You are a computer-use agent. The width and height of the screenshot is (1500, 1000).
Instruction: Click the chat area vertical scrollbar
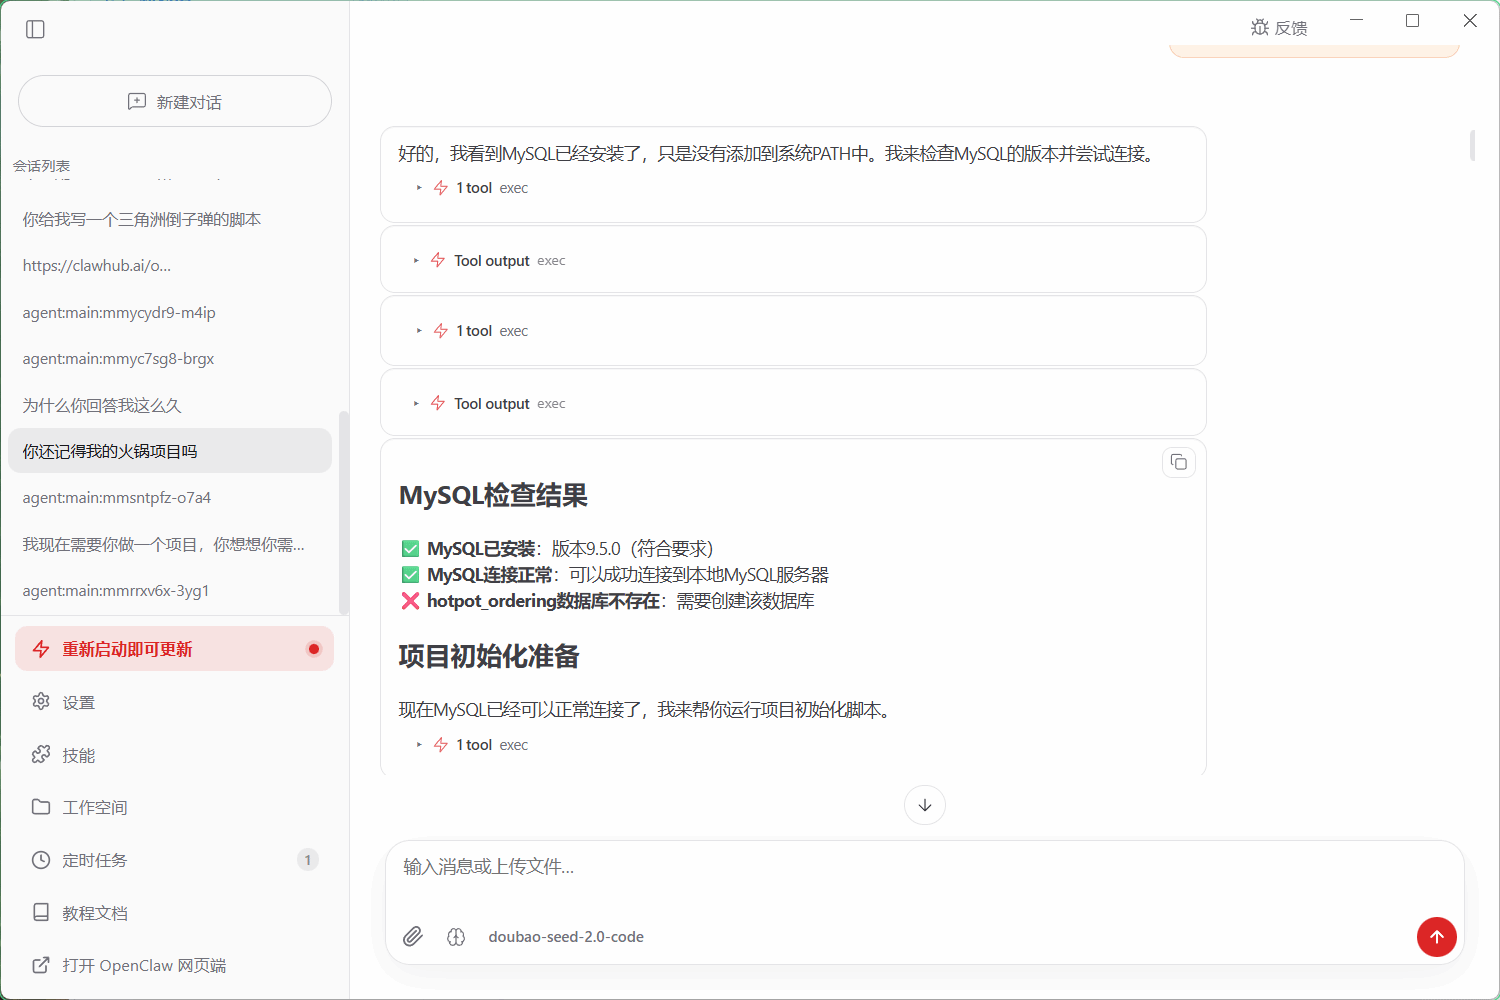1472,145
